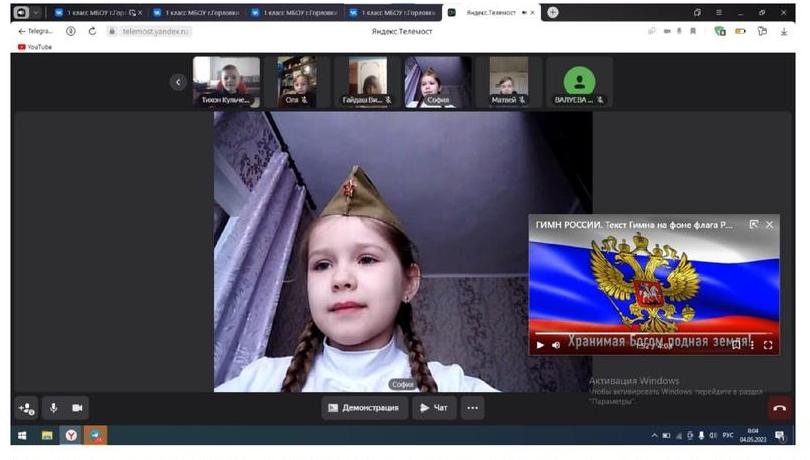Select Матвей participant thumbnail
This screenshot has width=810, height=460.
(x=508, y=82)
